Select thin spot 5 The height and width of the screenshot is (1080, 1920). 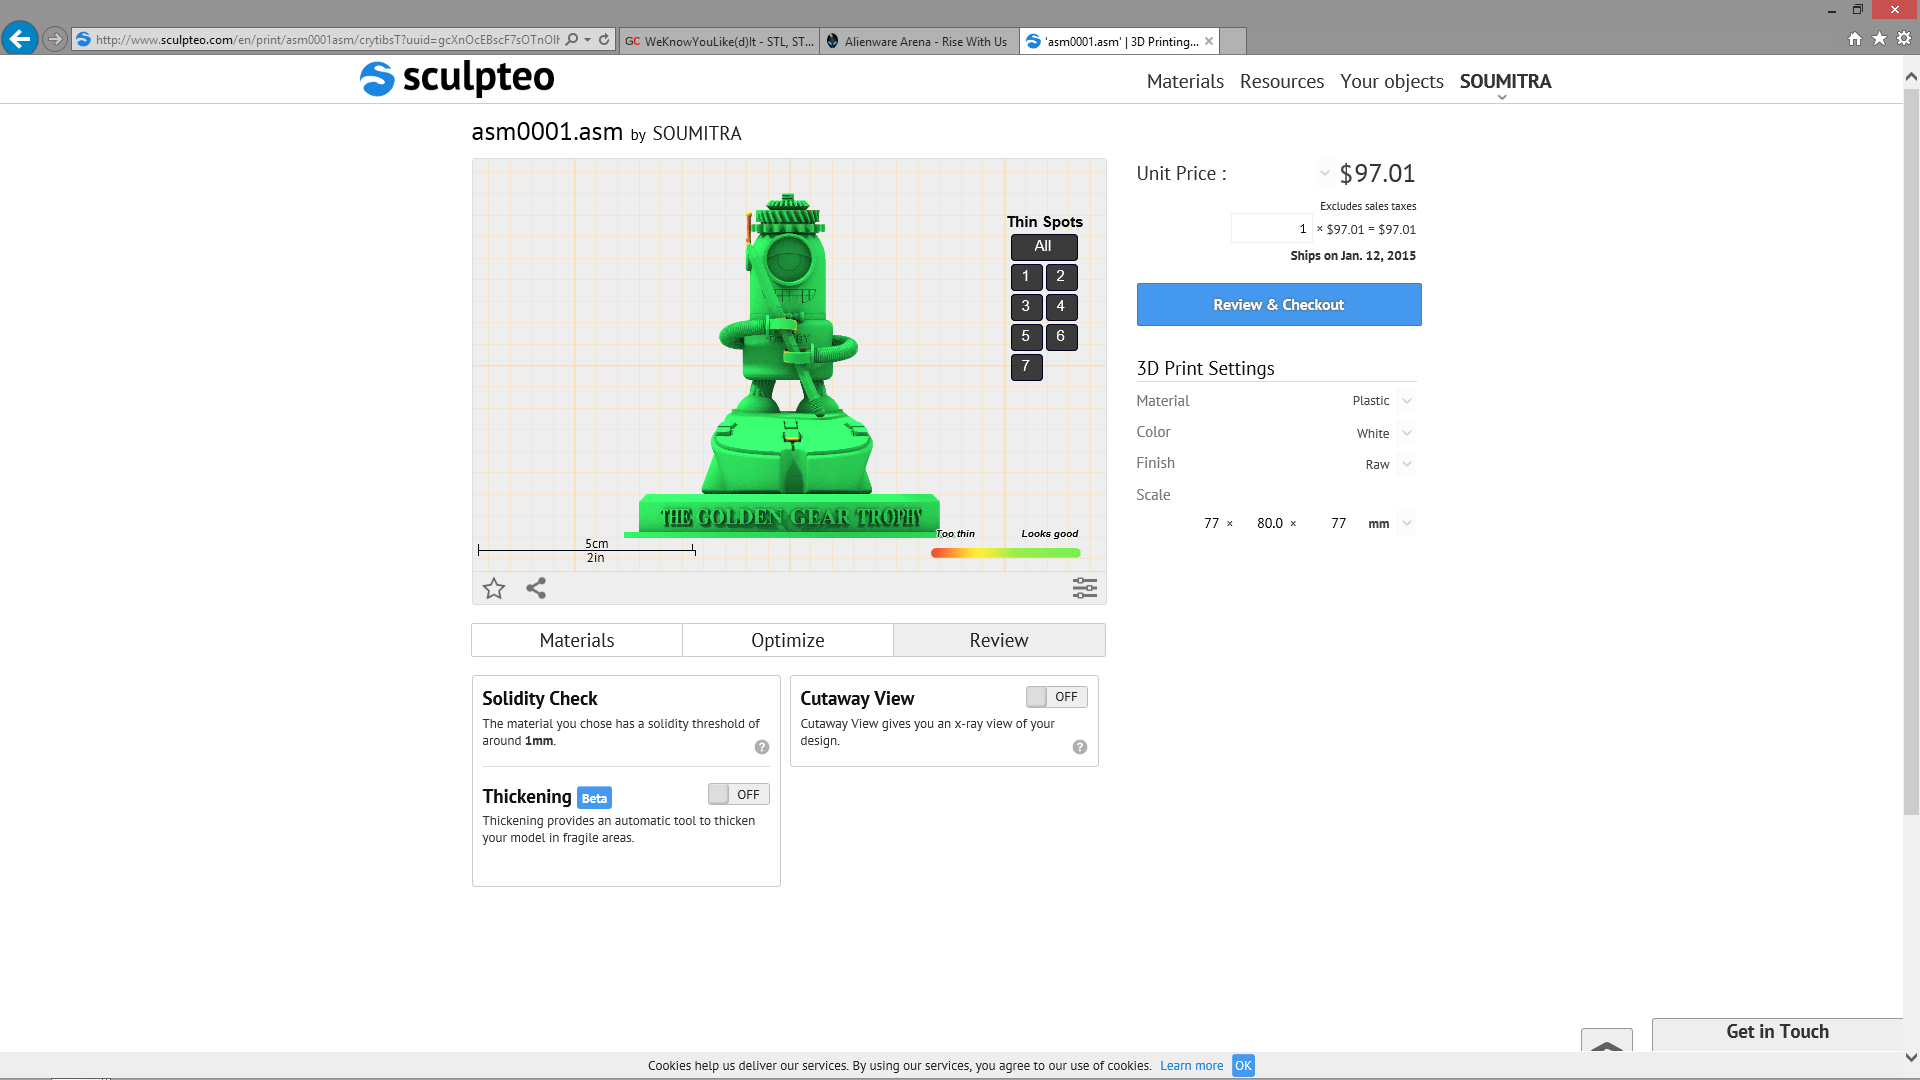pyautogui.click(x=1026, y=337)
